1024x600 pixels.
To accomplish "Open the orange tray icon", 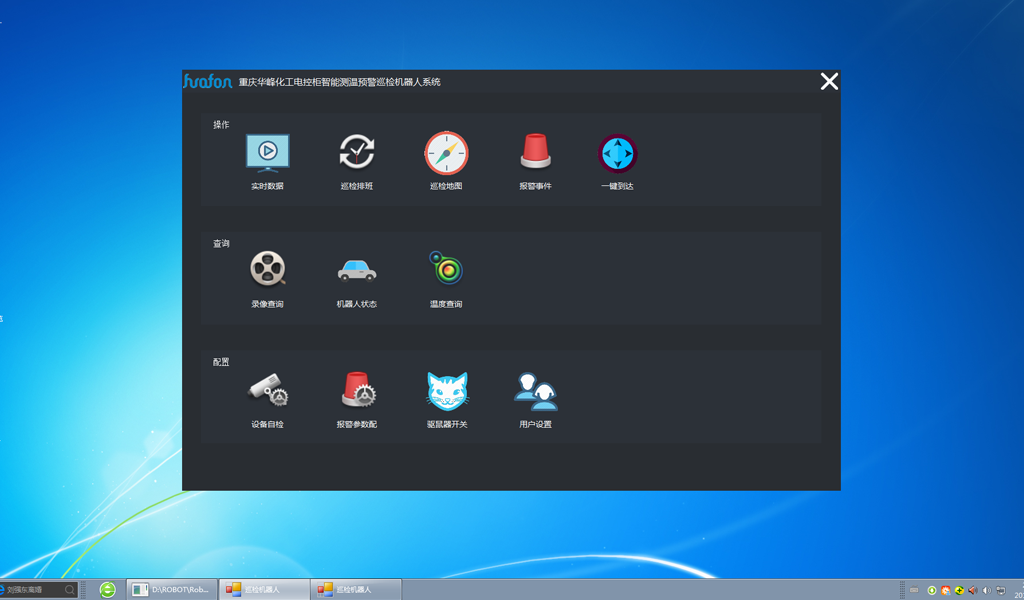I will (x=946, y=590).
